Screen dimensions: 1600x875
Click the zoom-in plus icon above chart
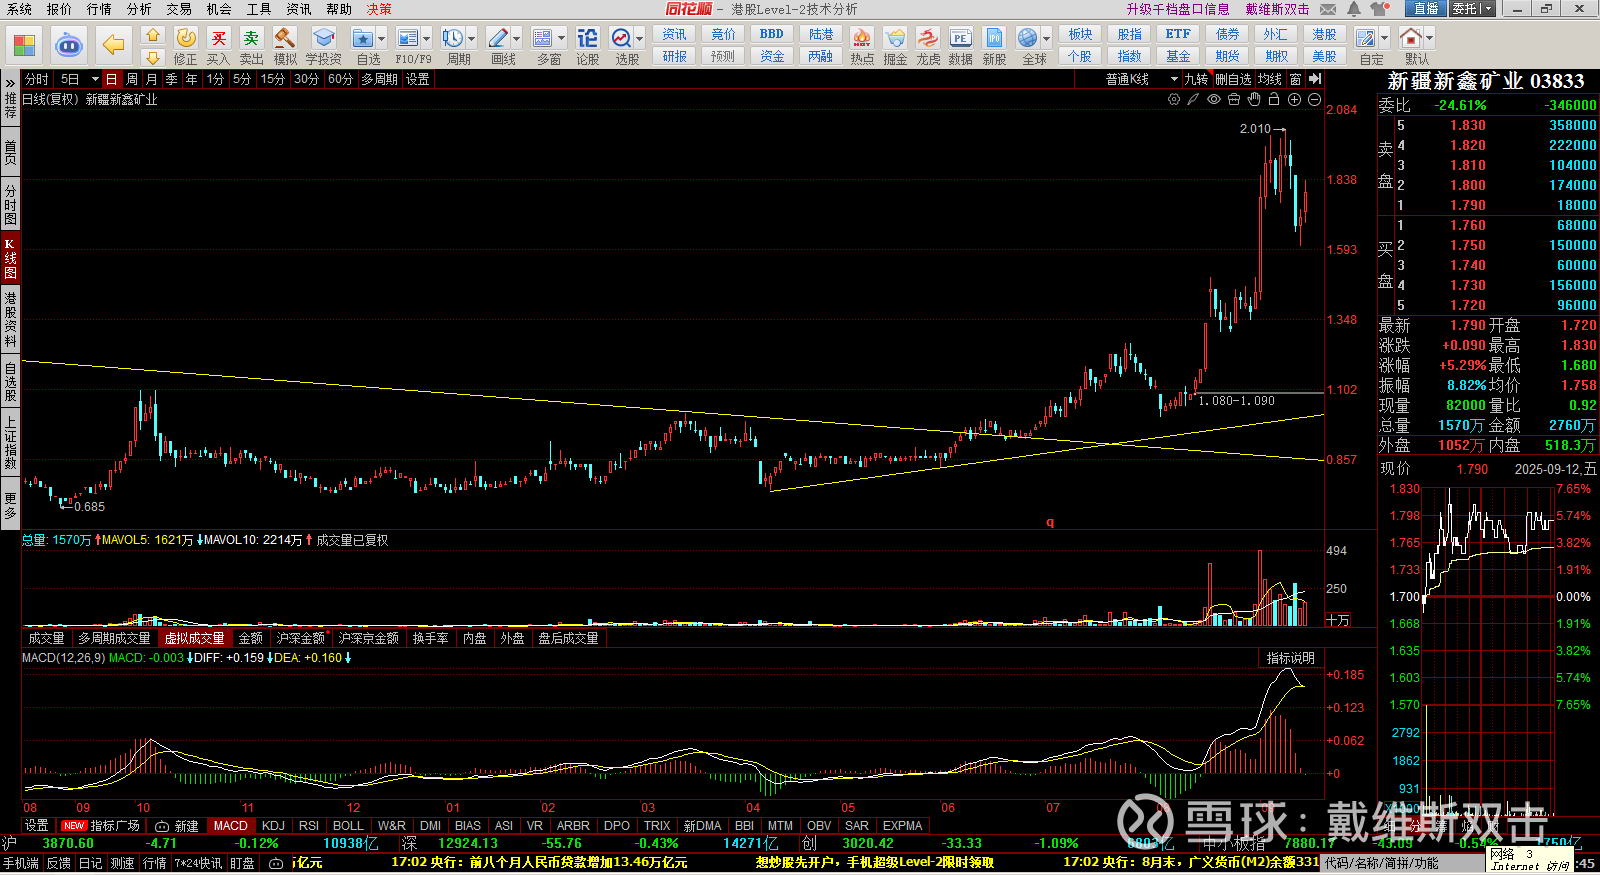1294,99
